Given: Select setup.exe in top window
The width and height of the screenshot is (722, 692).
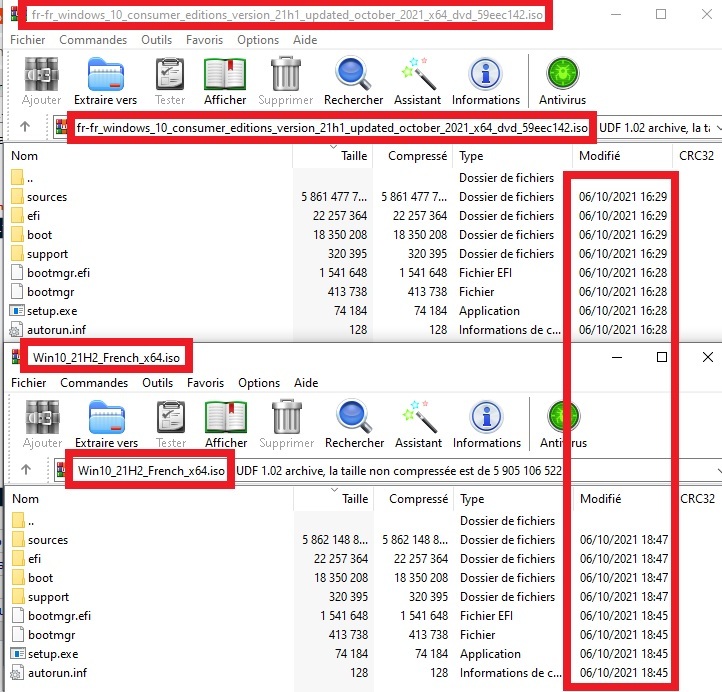Looking at the screenshot, I should point(44,311).
